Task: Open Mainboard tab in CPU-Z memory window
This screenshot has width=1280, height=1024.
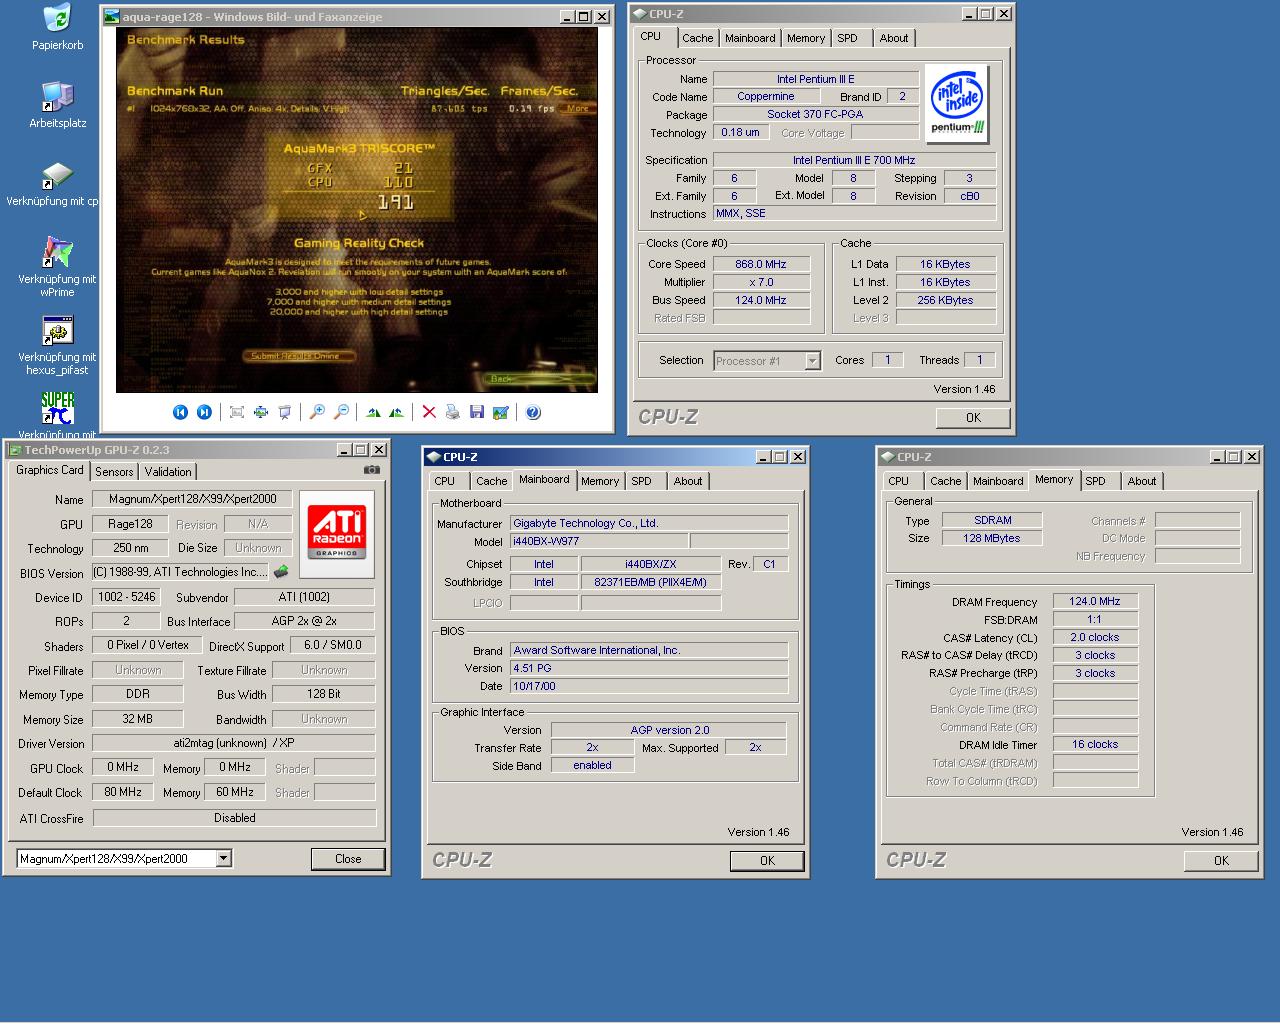Action: pos(998,481)
